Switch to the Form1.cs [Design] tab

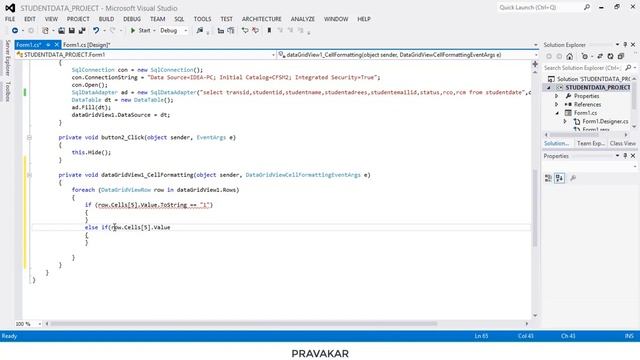[87, 45]
